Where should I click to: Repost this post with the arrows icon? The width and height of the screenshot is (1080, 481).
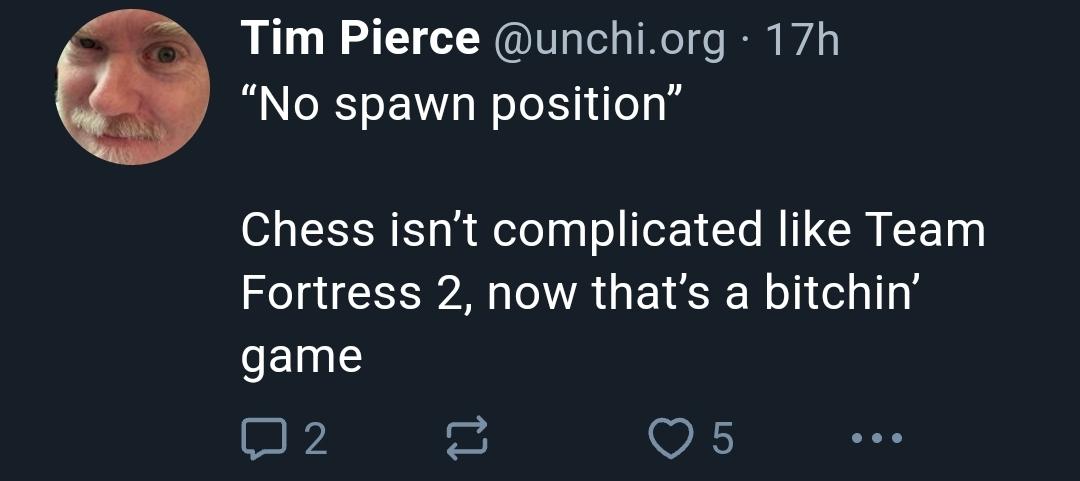465,437
